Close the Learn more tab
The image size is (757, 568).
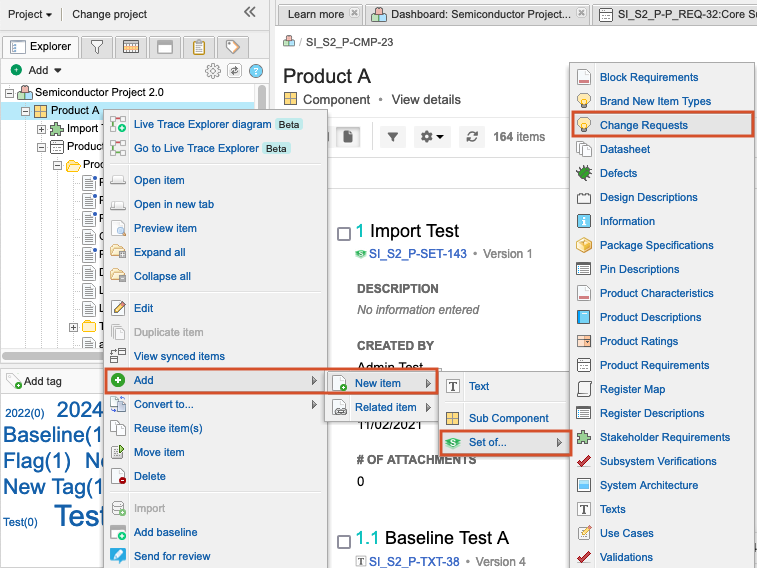[354, 13]
